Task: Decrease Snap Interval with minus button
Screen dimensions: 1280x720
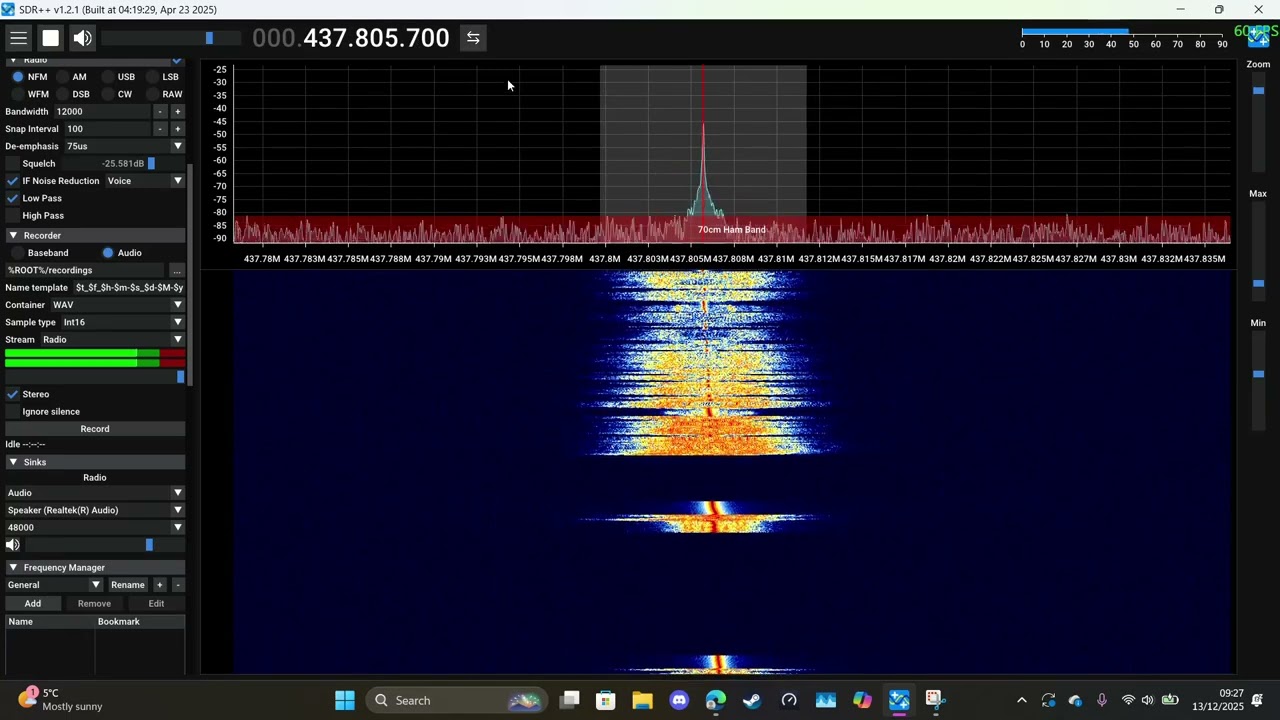Action: point(160,129)
